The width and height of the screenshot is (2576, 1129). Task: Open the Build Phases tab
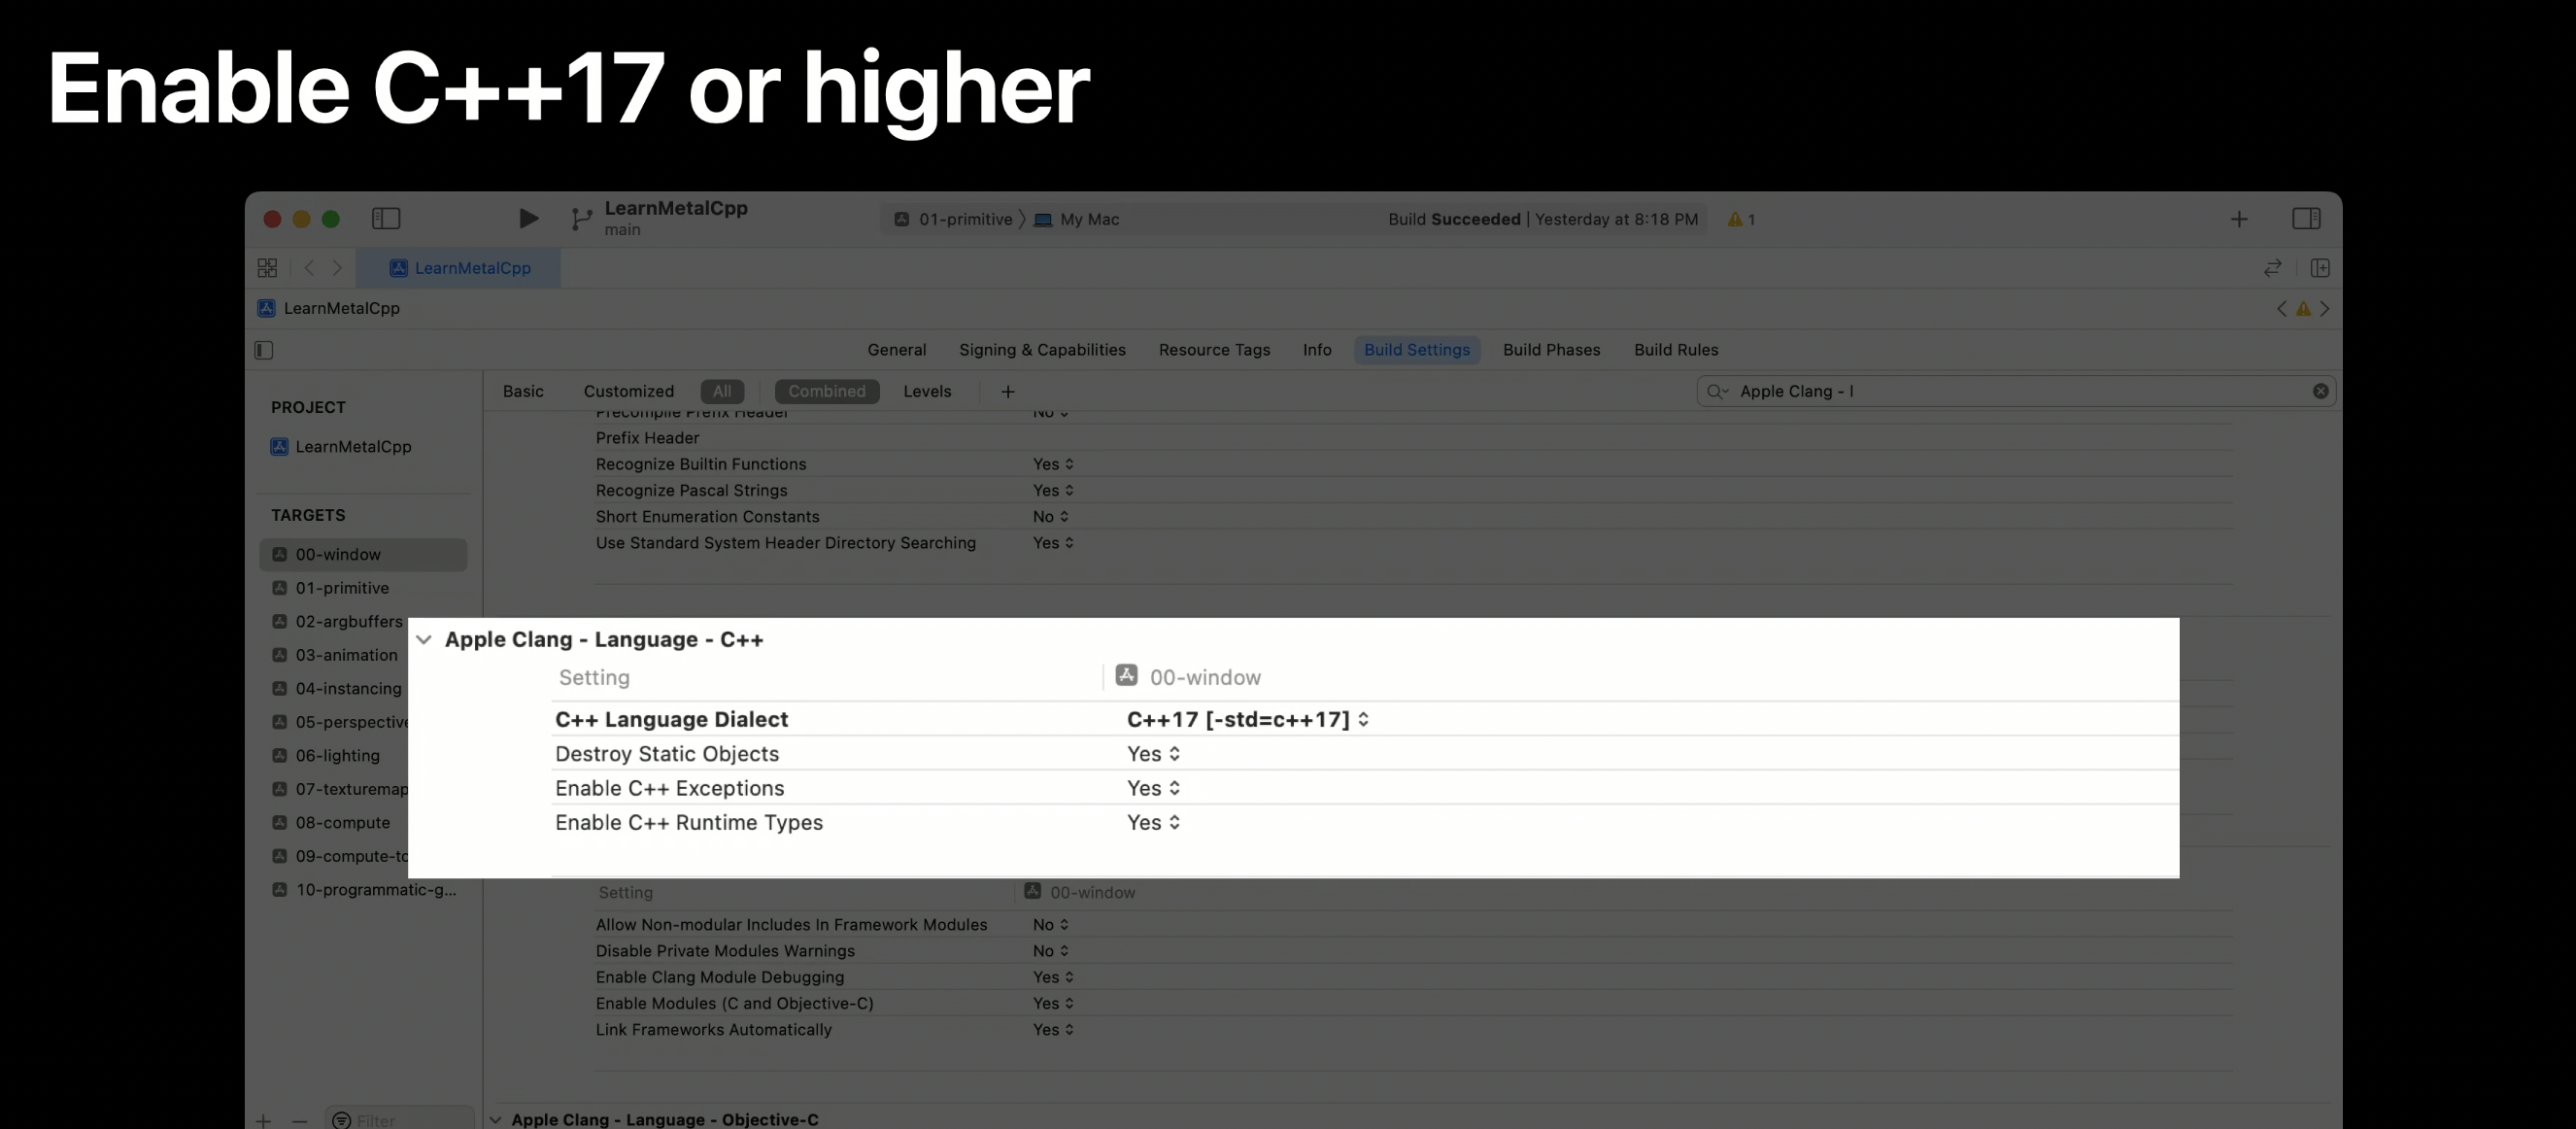pyautogui.click(x=1551, y=350)
